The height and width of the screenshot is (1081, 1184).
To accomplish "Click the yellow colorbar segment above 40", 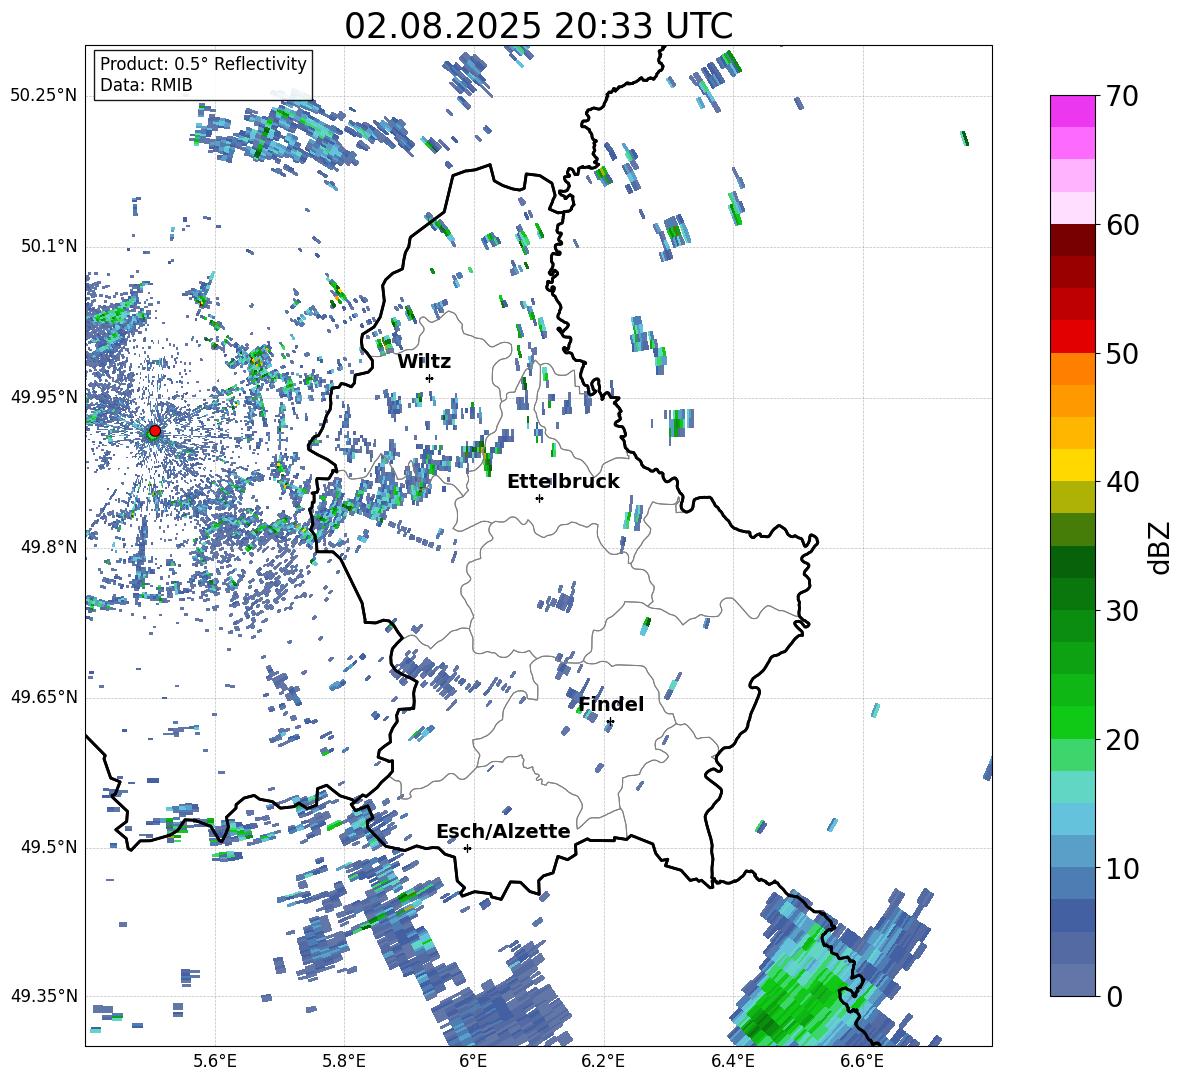I will (x=1073, y=465).
